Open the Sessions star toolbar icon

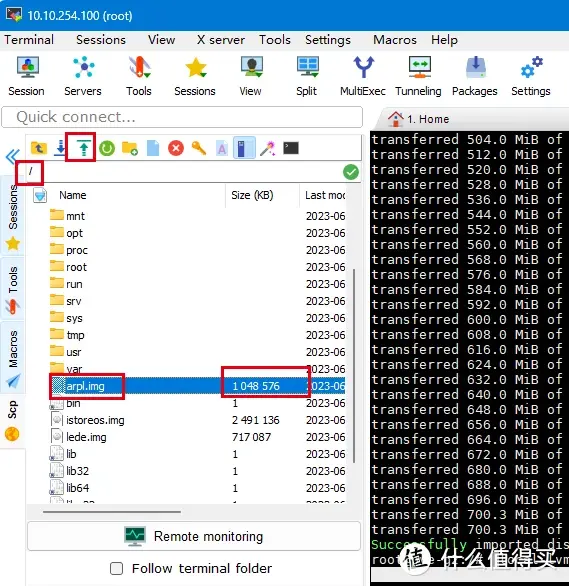(195, 76)
